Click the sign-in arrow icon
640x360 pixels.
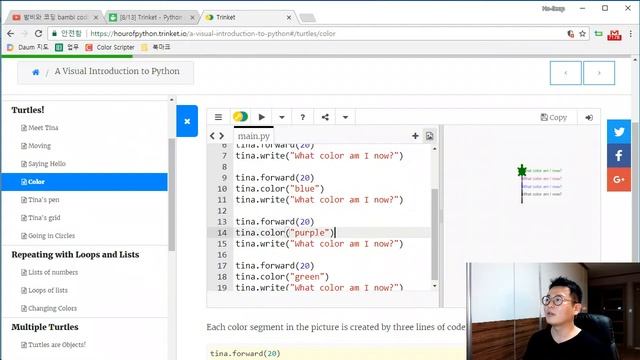tap(589, 118)
